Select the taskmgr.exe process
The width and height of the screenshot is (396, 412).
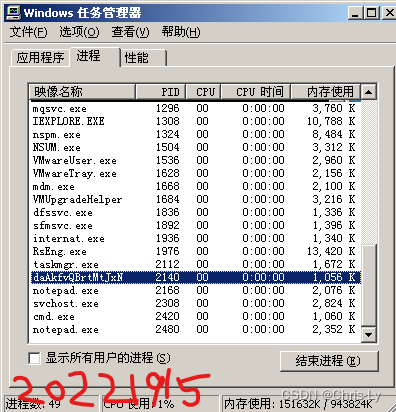pos(196,264)
